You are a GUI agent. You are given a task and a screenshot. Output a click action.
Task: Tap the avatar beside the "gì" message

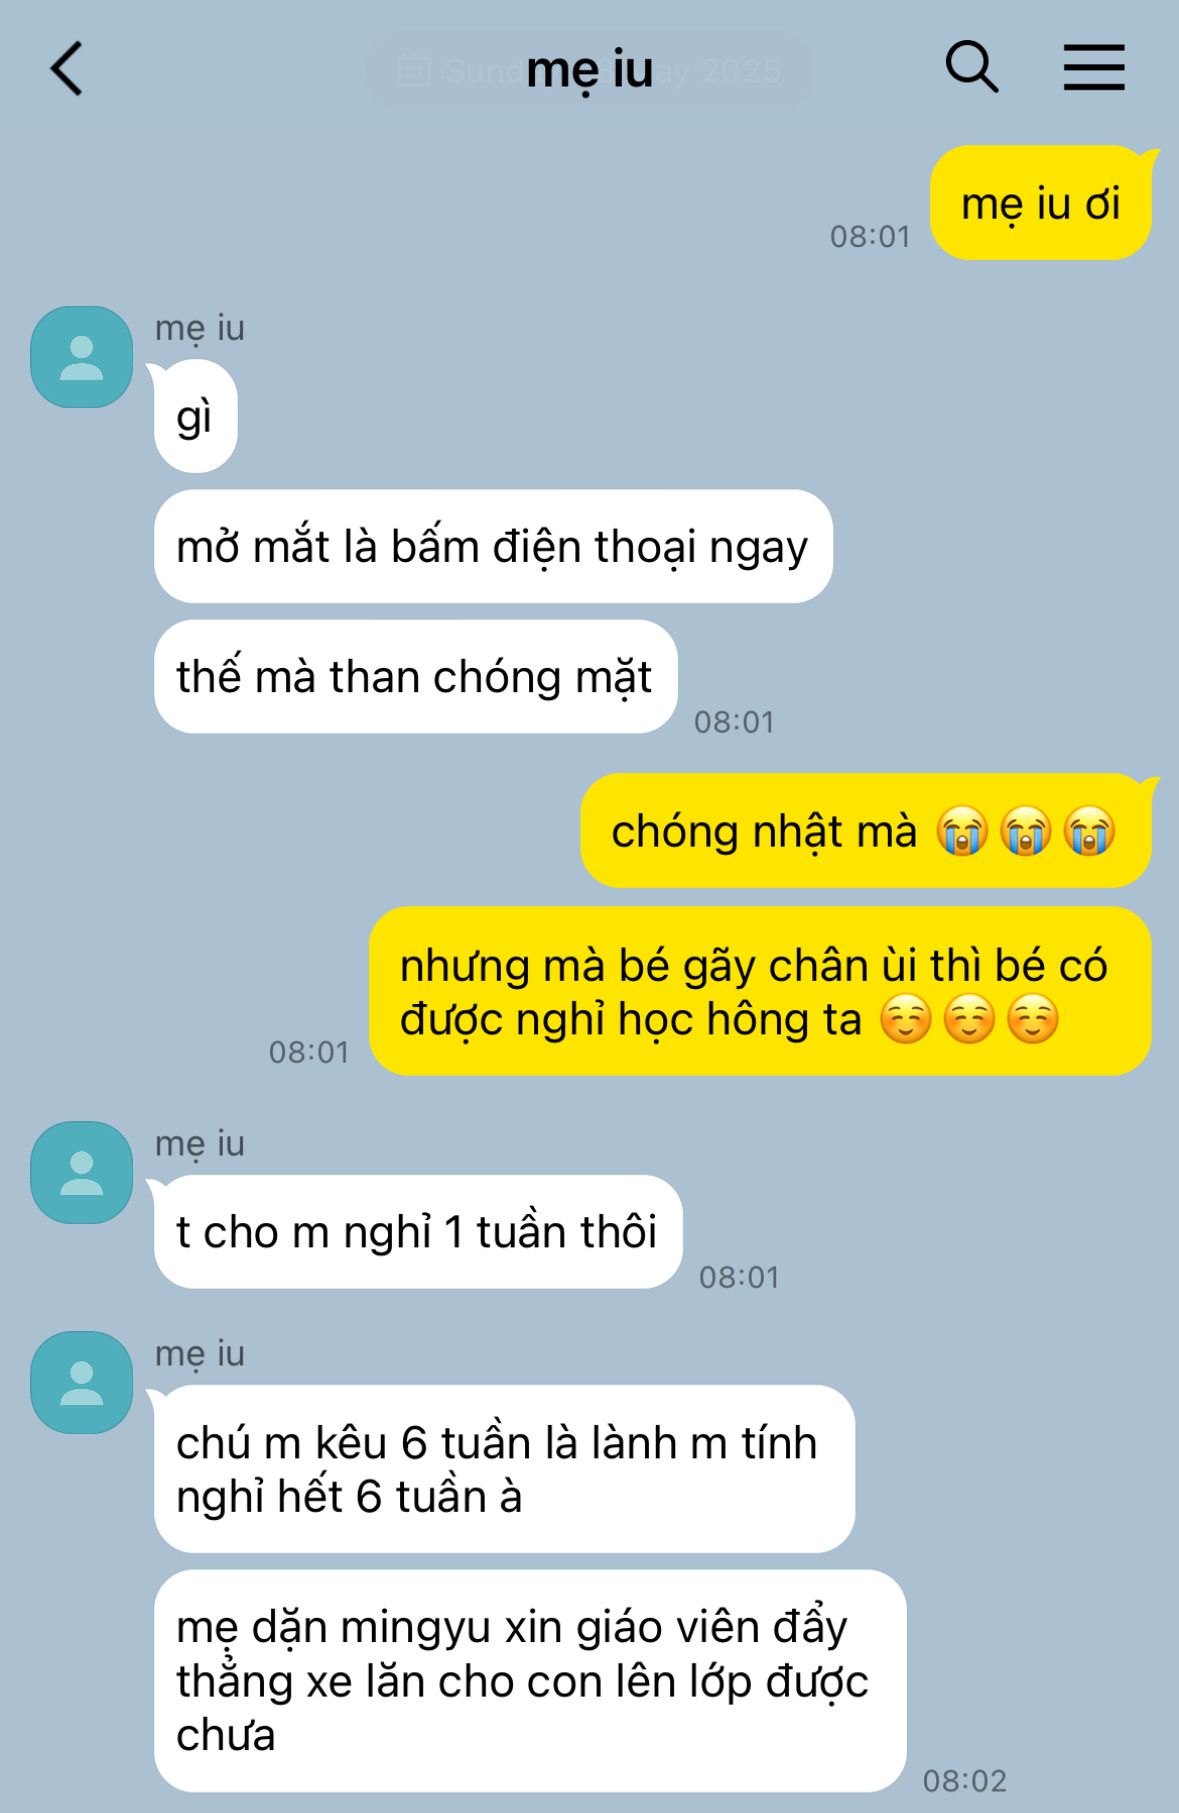point(81,357)
